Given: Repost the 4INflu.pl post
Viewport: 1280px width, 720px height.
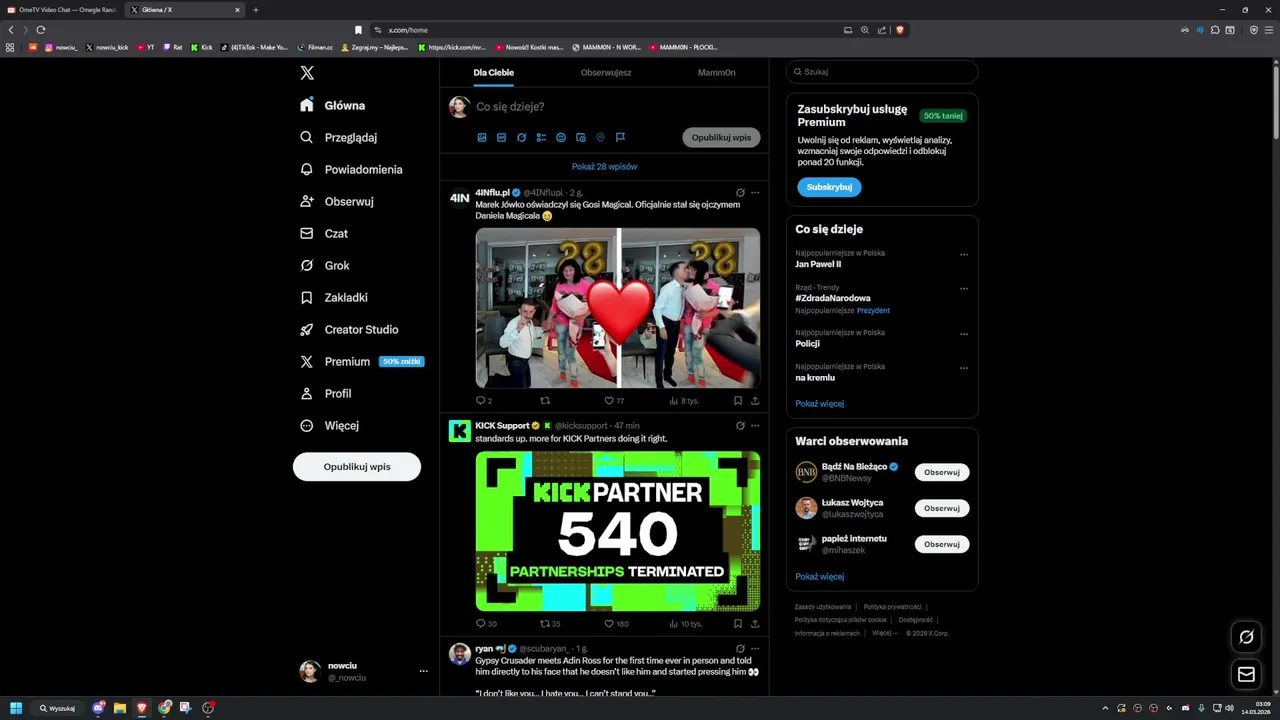Looking at the screenshot, I should (545, 401).
